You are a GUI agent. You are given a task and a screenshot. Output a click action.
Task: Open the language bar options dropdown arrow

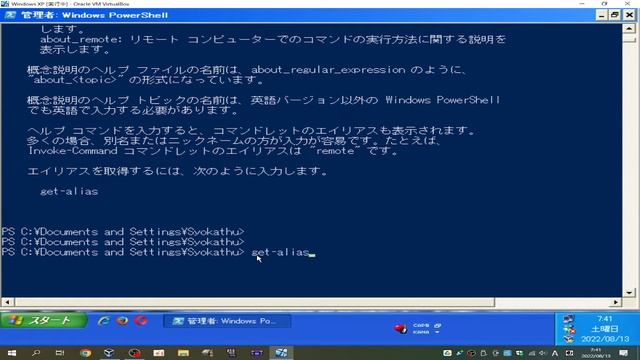pyautogui.click(x=438, y=332)
